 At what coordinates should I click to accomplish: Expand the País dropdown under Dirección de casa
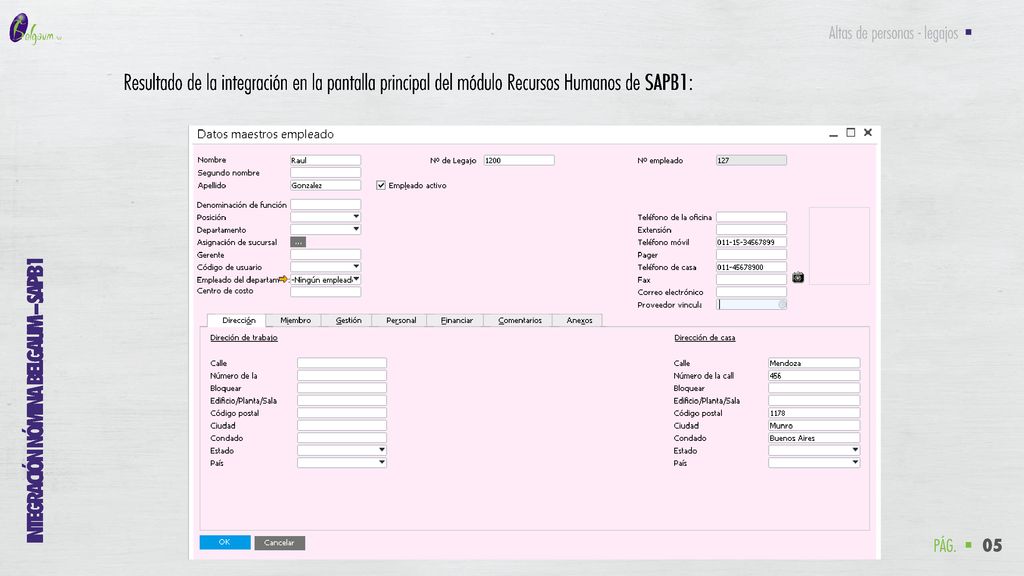coord(855,462)
